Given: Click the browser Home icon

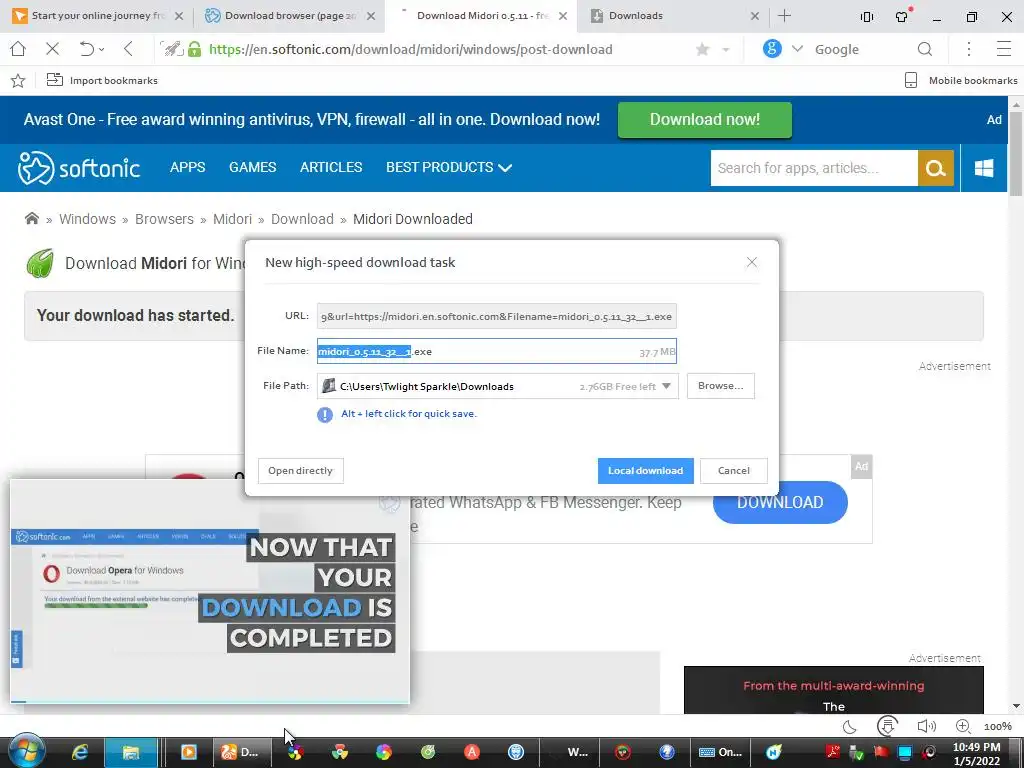Looking at the screenshot, I should pyautogui.click(x=18, y=49).
